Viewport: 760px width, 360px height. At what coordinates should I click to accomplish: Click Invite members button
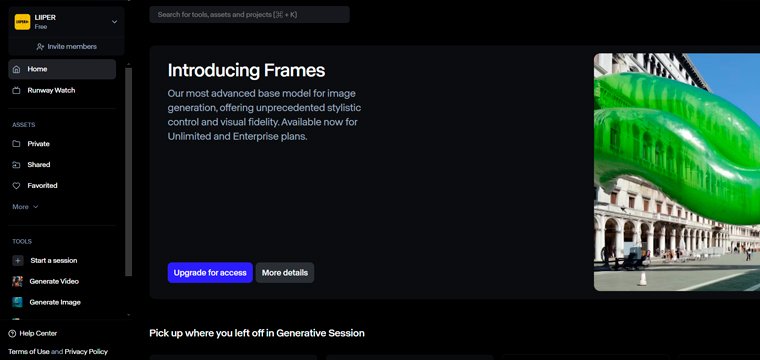66,47
